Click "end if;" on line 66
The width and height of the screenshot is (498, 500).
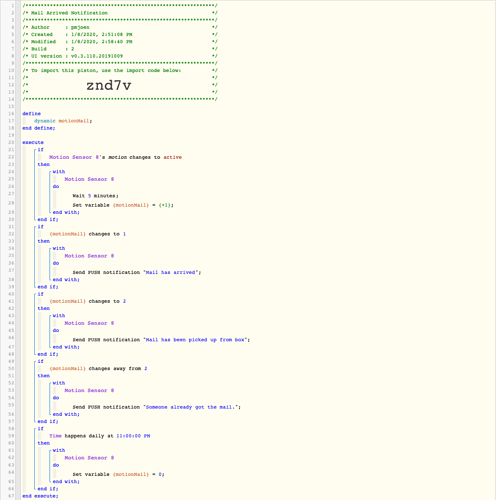tap(48, 489)
